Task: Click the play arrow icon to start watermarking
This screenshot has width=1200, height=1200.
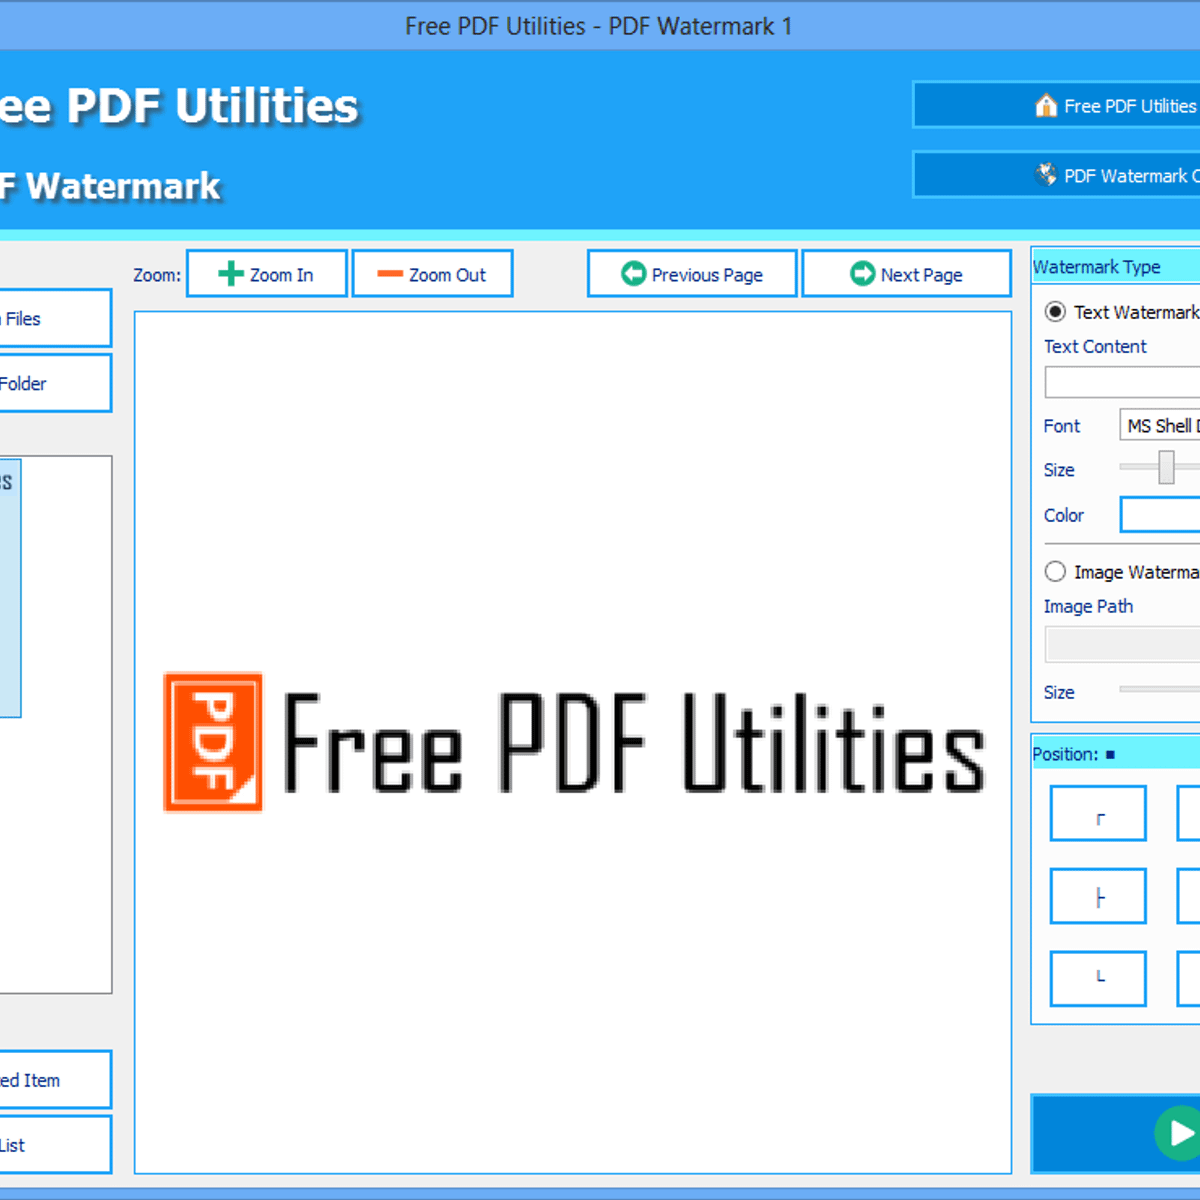Action: pyautogui.click(x=1176, y=1133)
